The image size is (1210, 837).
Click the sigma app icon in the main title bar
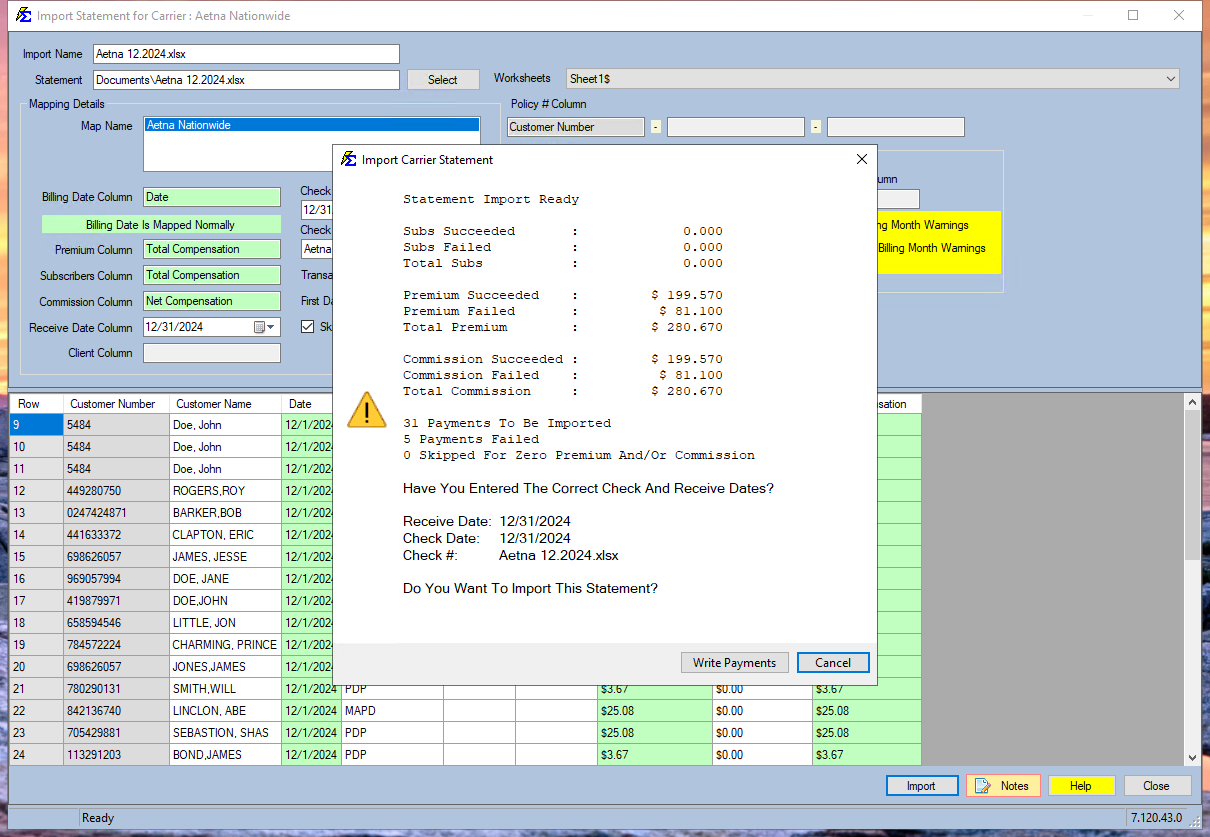point(22,16)
